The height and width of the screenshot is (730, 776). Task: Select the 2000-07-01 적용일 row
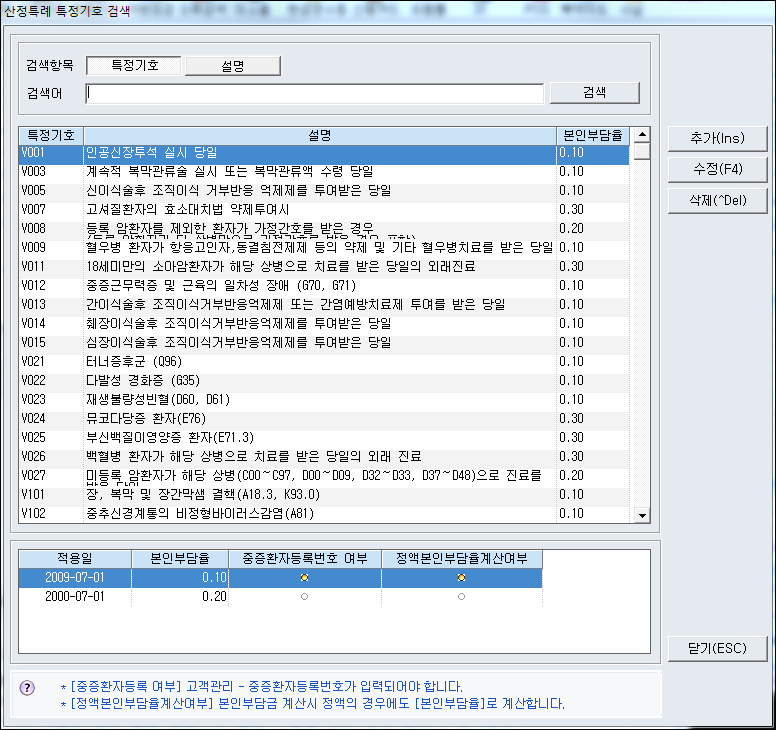73,596
